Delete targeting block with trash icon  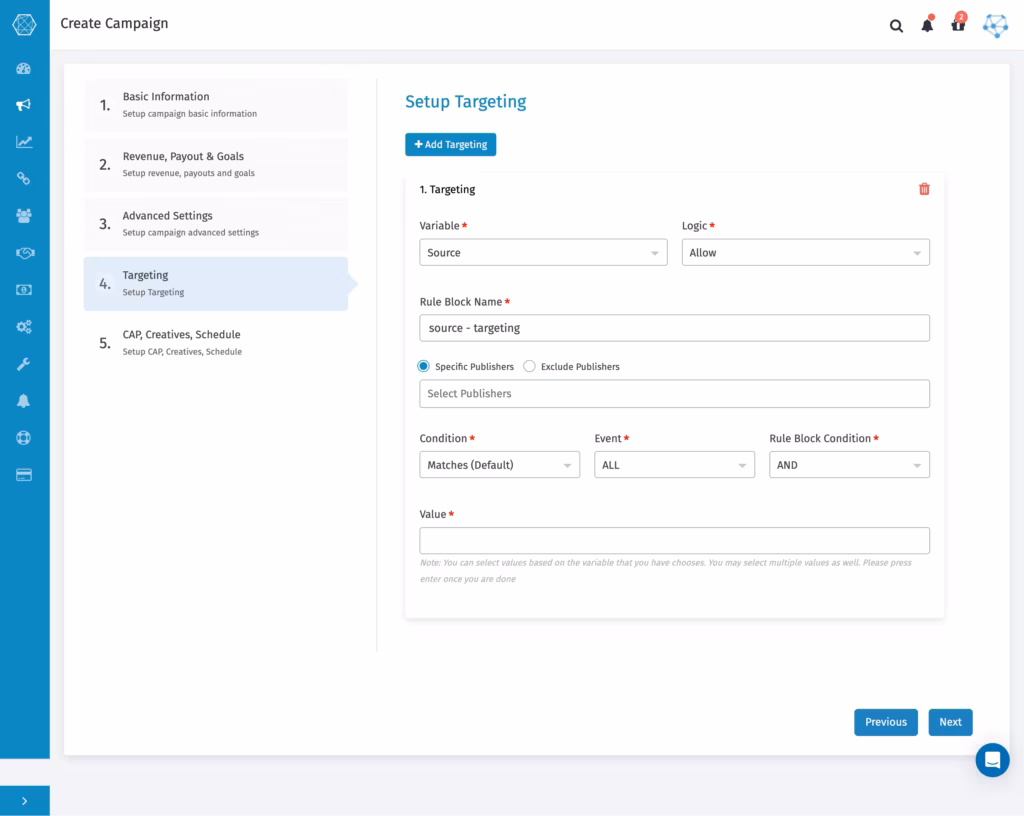coord(924,189)
